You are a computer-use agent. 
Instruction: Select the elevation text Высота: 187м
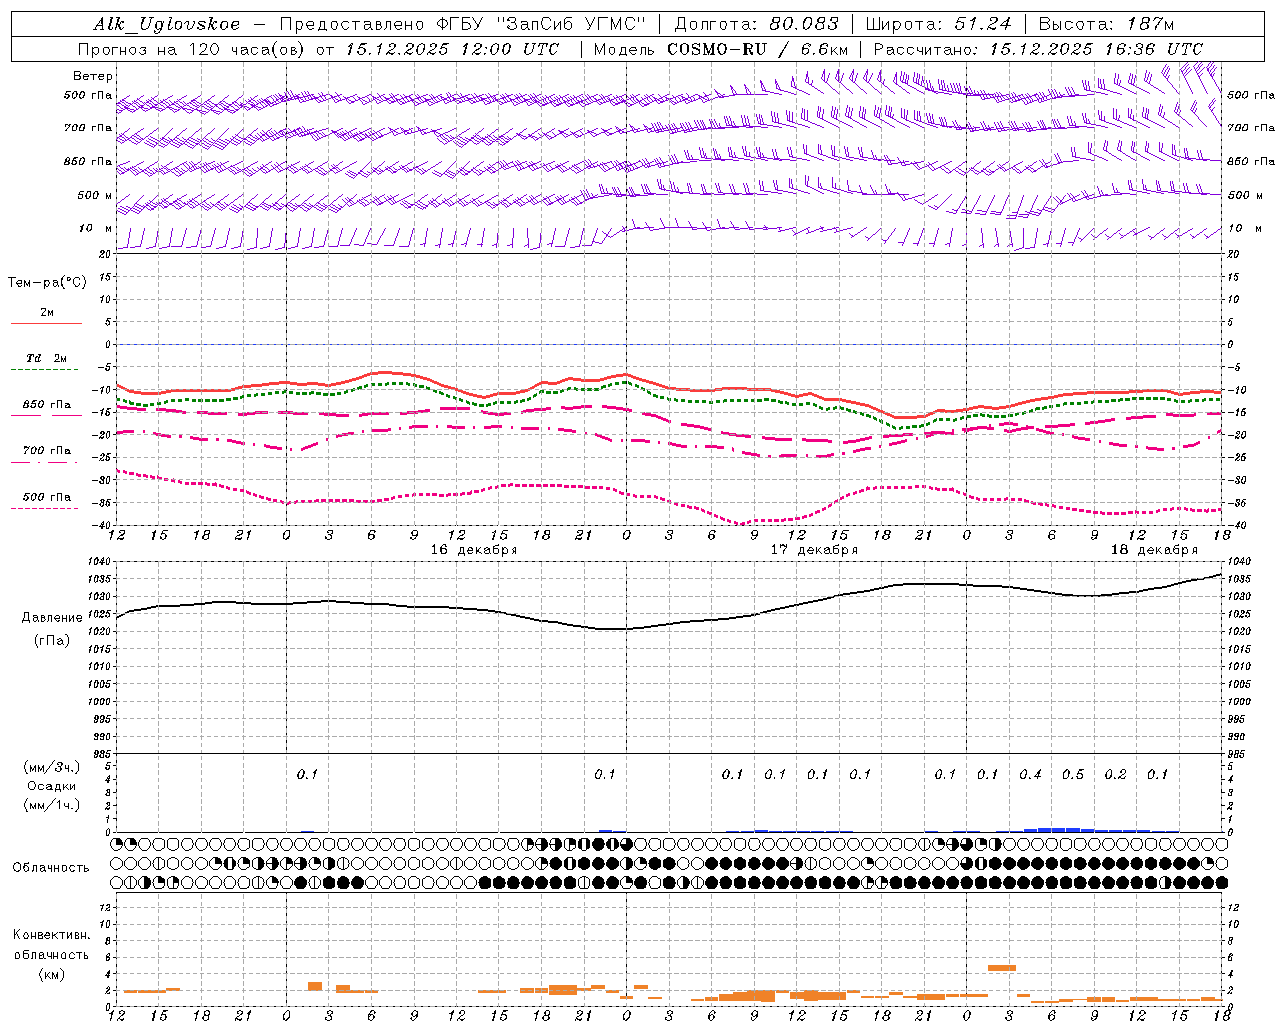(1106, 24)
